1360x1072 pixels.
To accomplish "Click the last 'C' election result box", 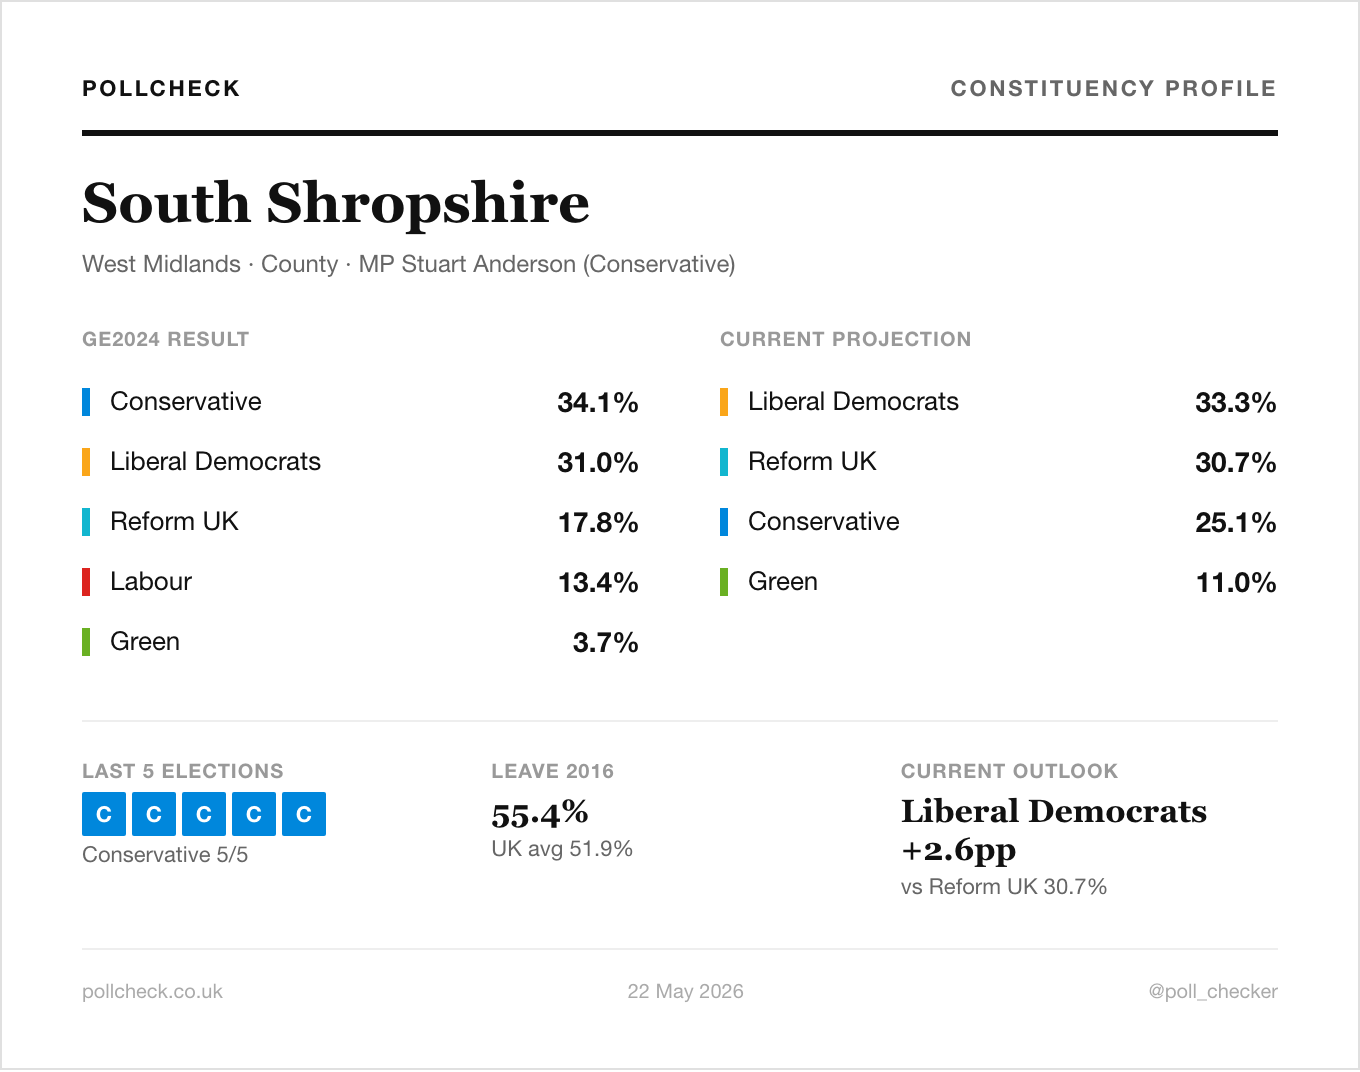I will [x=304, y=814].
